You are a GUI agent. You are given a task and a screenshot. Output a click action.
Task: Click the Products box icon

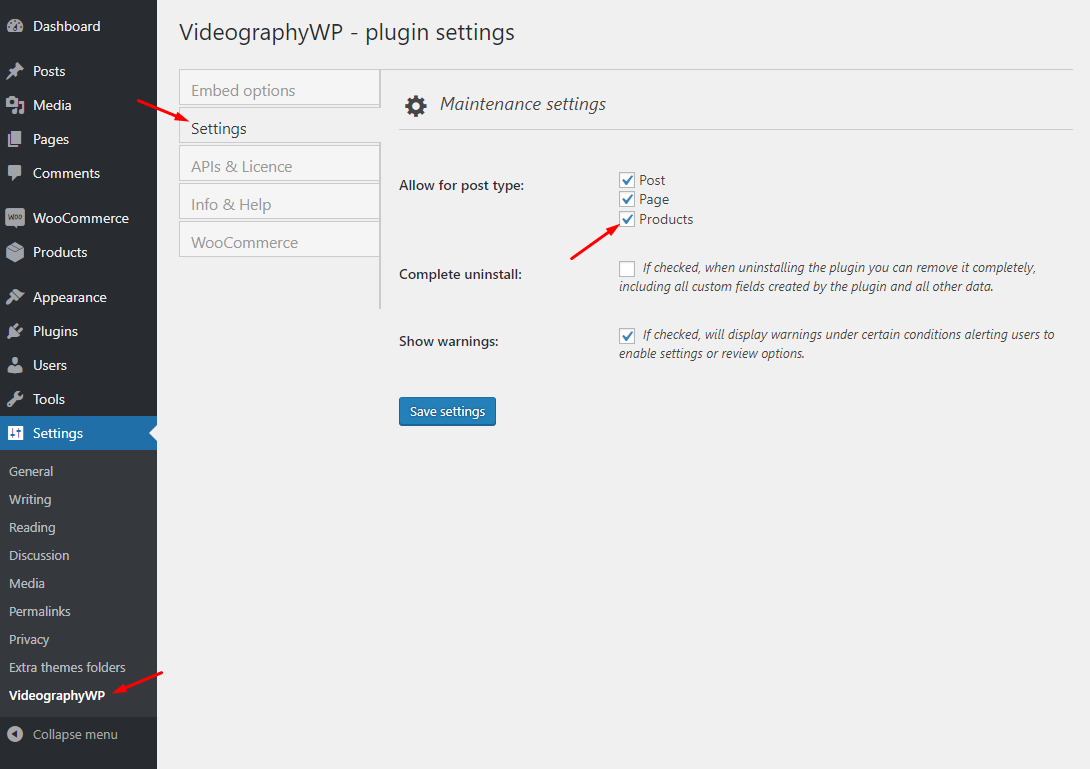(15, 252)
